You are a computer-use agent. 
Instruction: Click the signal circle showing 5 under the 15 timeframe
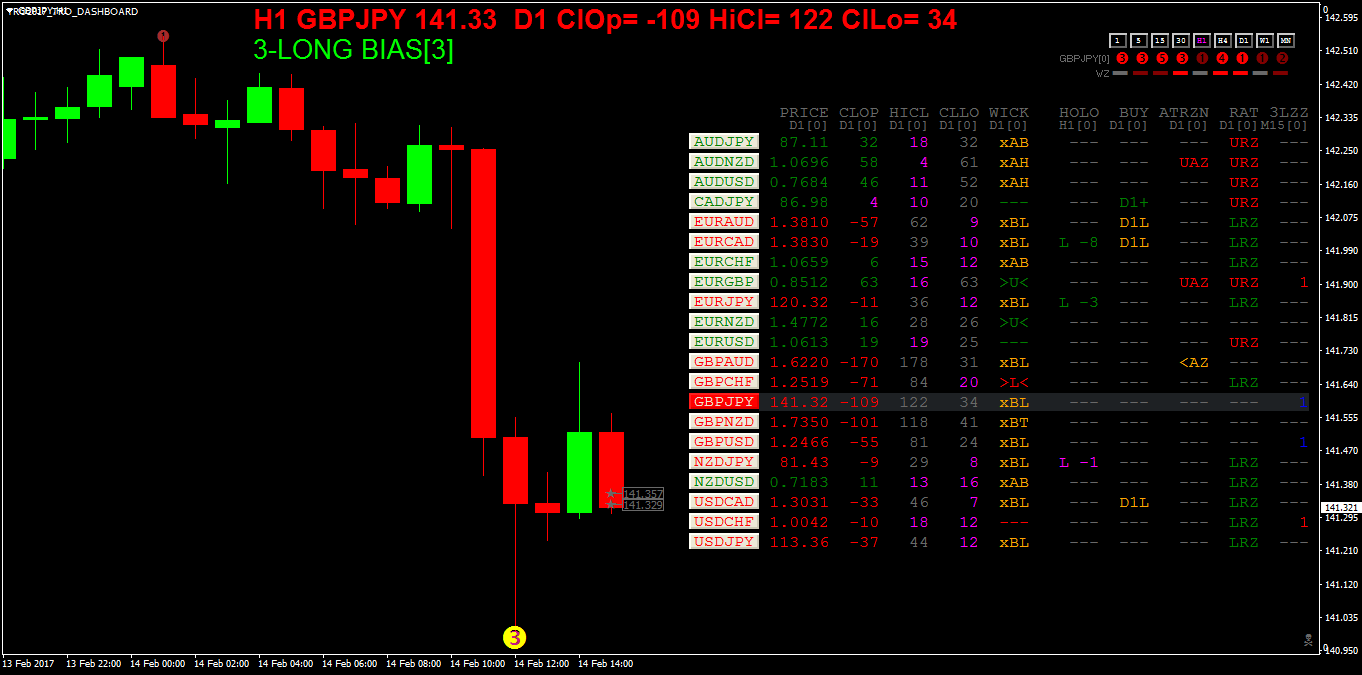pyautogui.click(x=1162, y=58)
